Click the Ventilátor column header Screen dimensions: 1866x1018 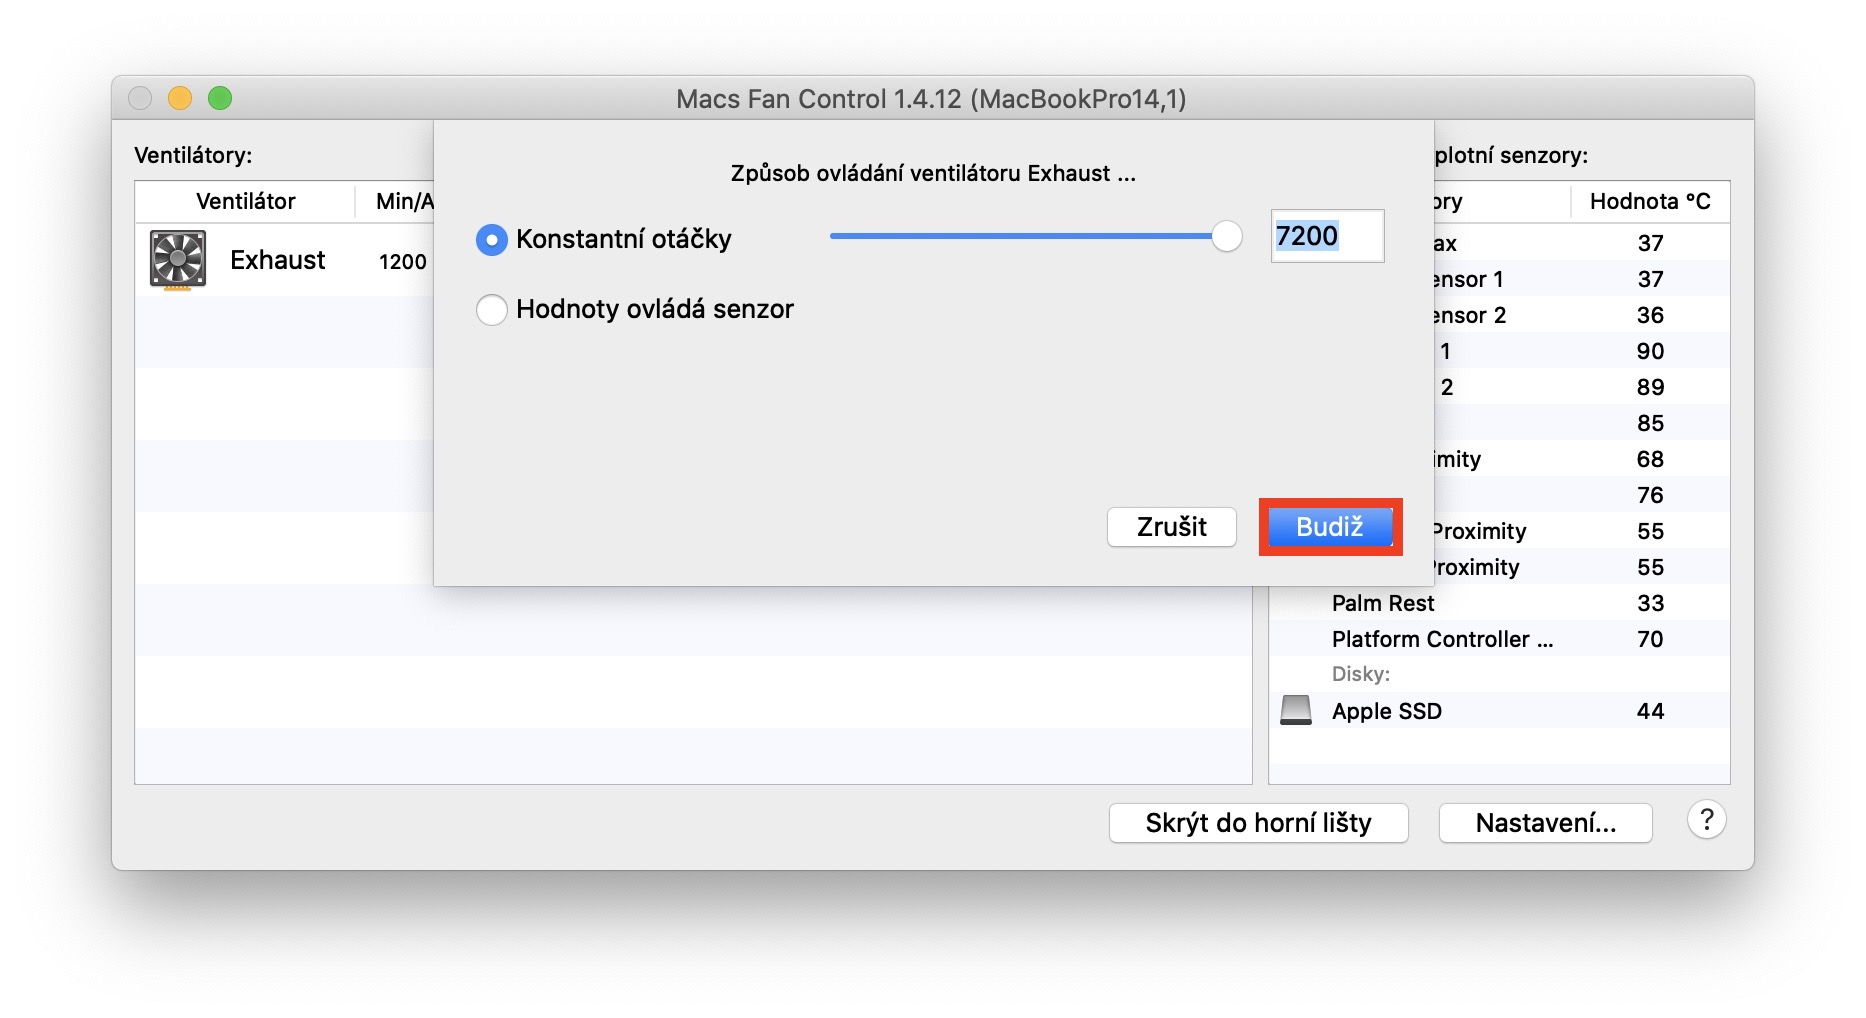(x=246, y=201)
